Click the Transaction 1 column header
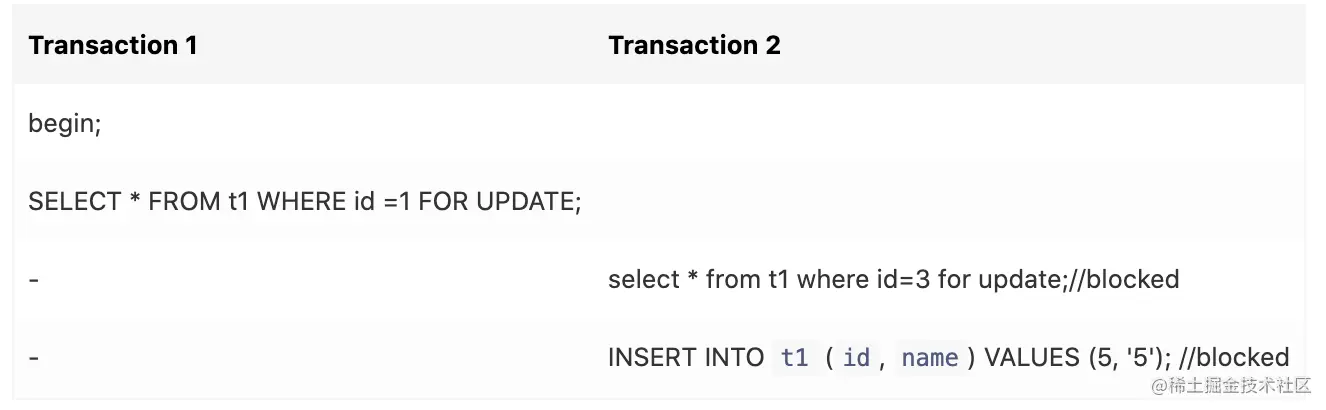Viewport: 1326px width, 410px height. (112, 45)
